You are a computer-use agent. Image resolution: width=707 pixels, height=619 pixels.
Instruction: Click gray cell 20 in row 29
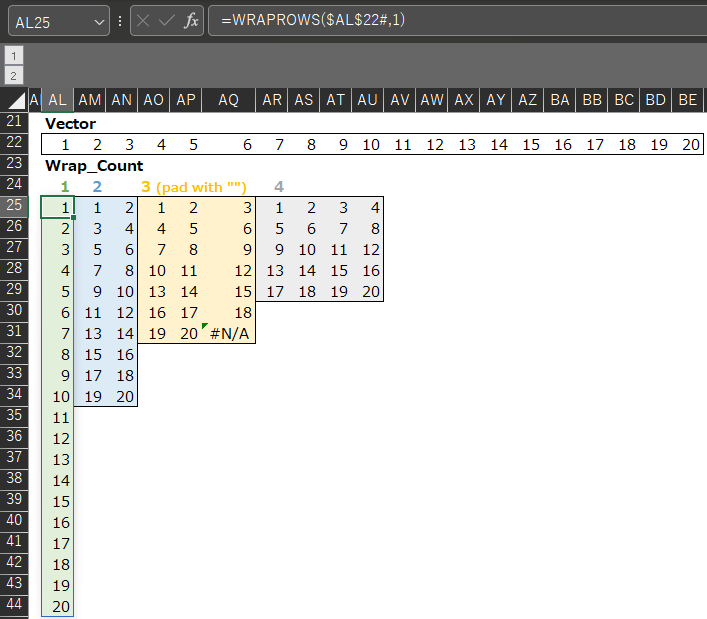pyautogui.click(x=368, y=292)
